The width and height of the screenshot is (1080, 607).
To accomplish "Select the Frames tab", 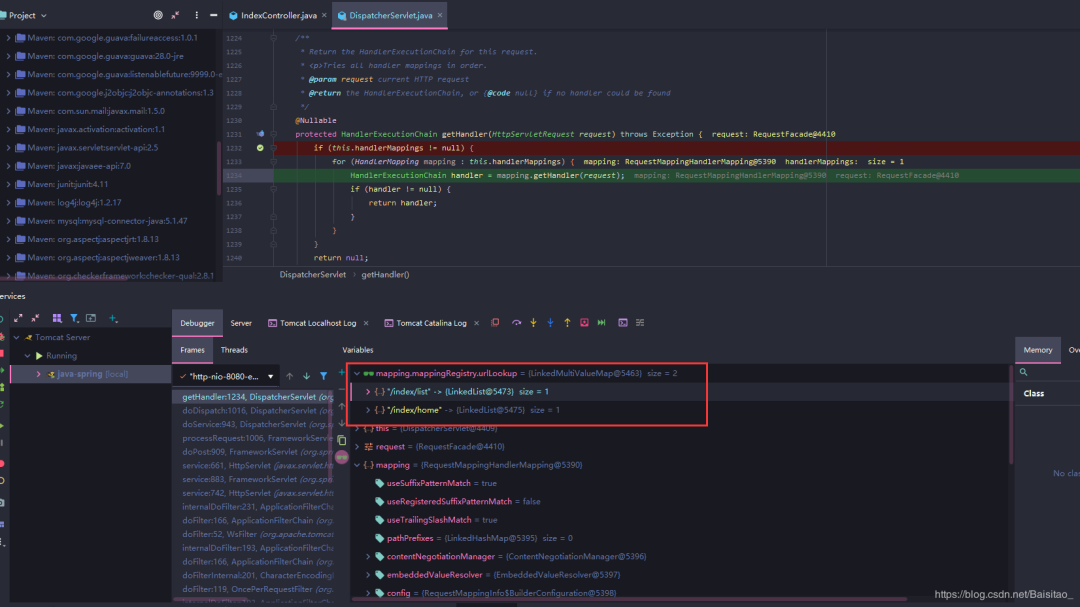I will [192, 350].
